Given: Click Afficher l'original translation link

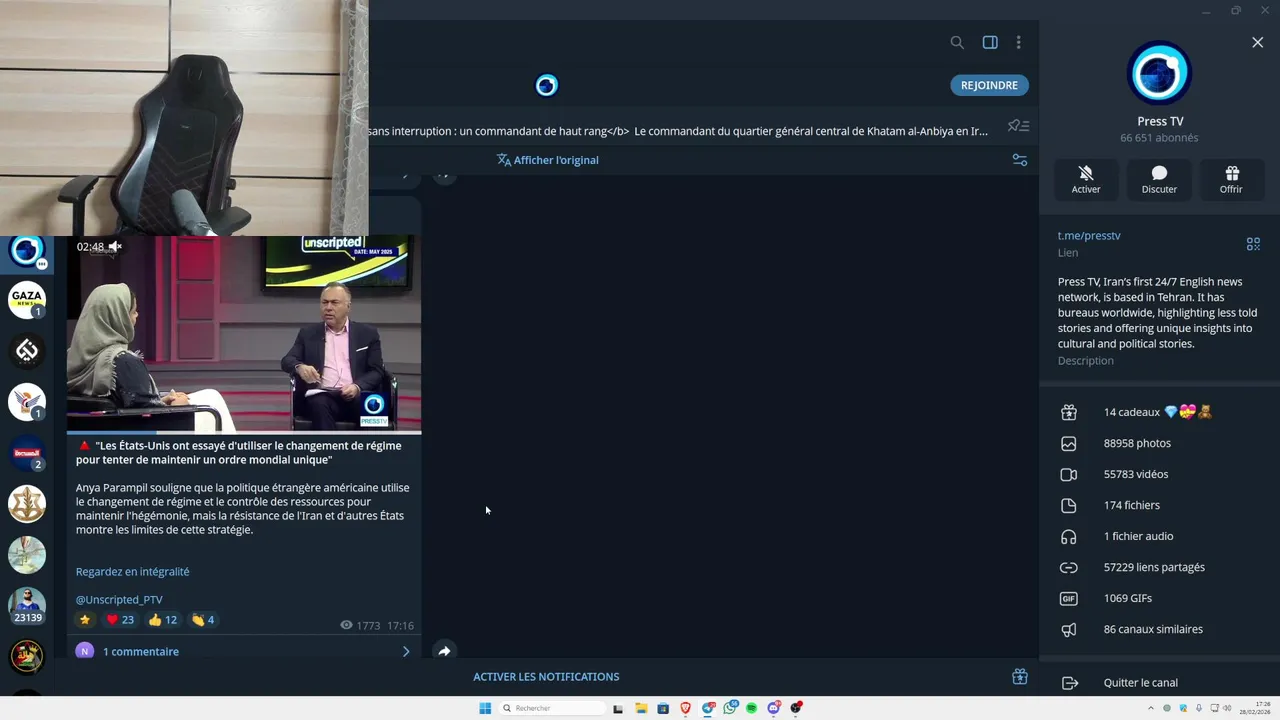Looking at the screenshot, I should pyautogui.click(x=548, y=160).
